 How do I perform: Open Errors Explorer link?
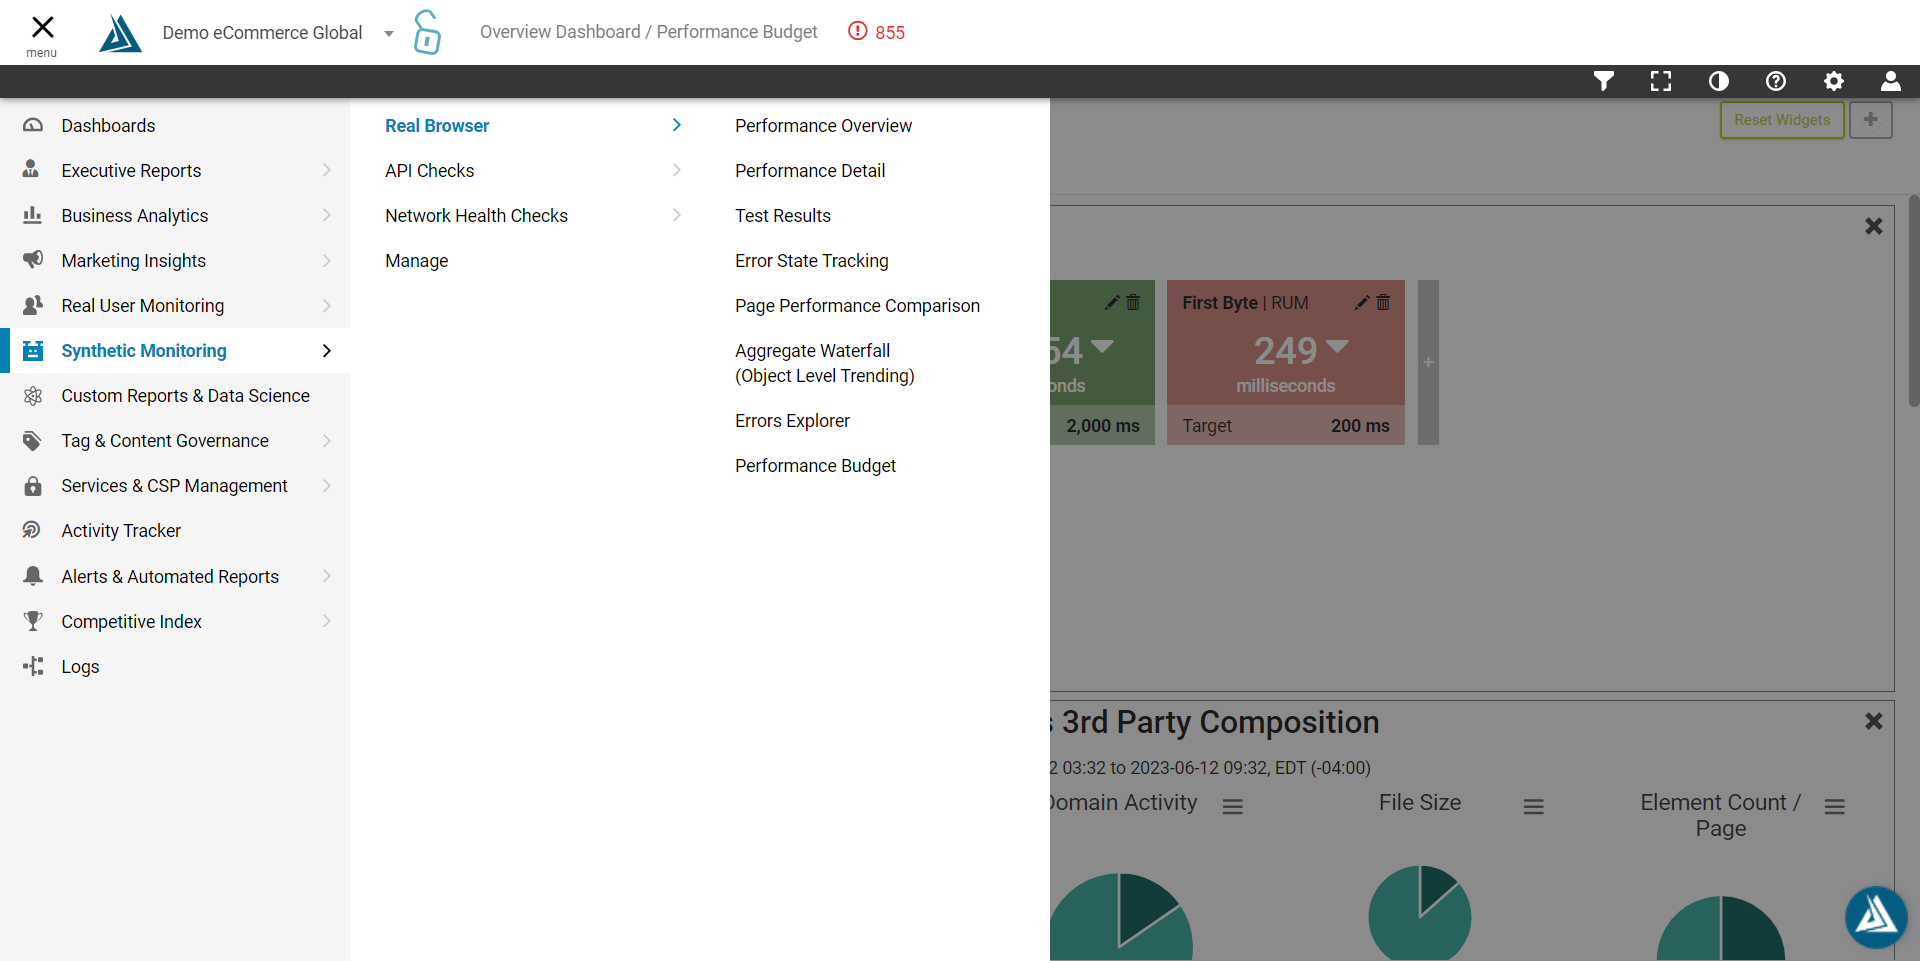(792, 421)
